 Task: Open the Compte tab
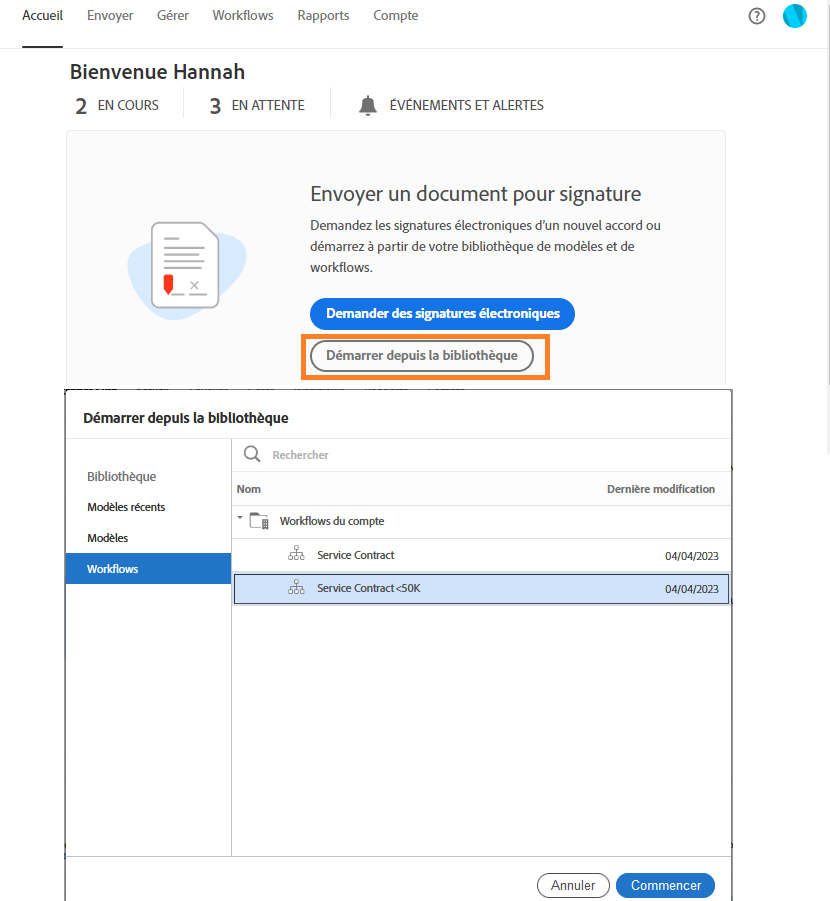tap(395, 16)
